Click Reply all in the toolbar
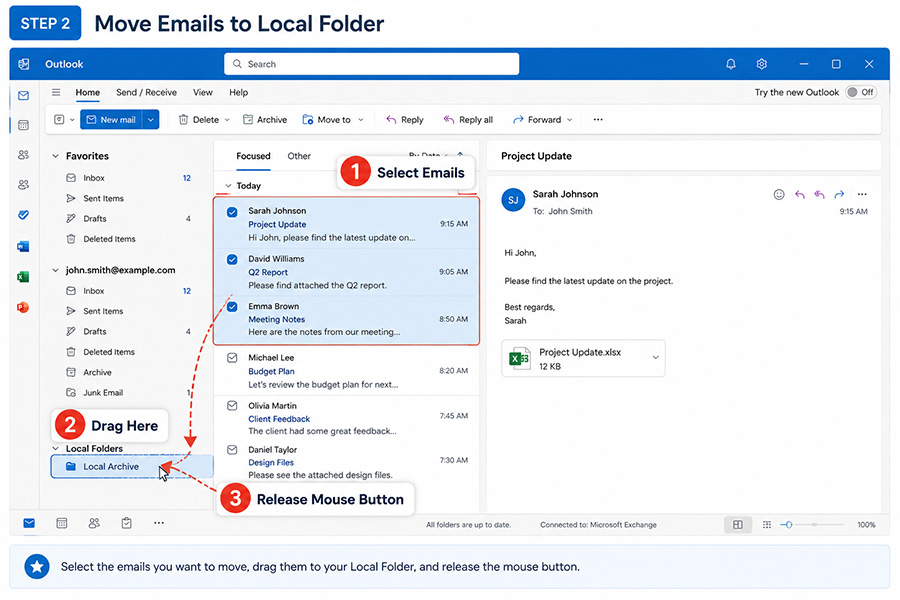Viewport: 900px width, 600px height. [x=468, y=119]
